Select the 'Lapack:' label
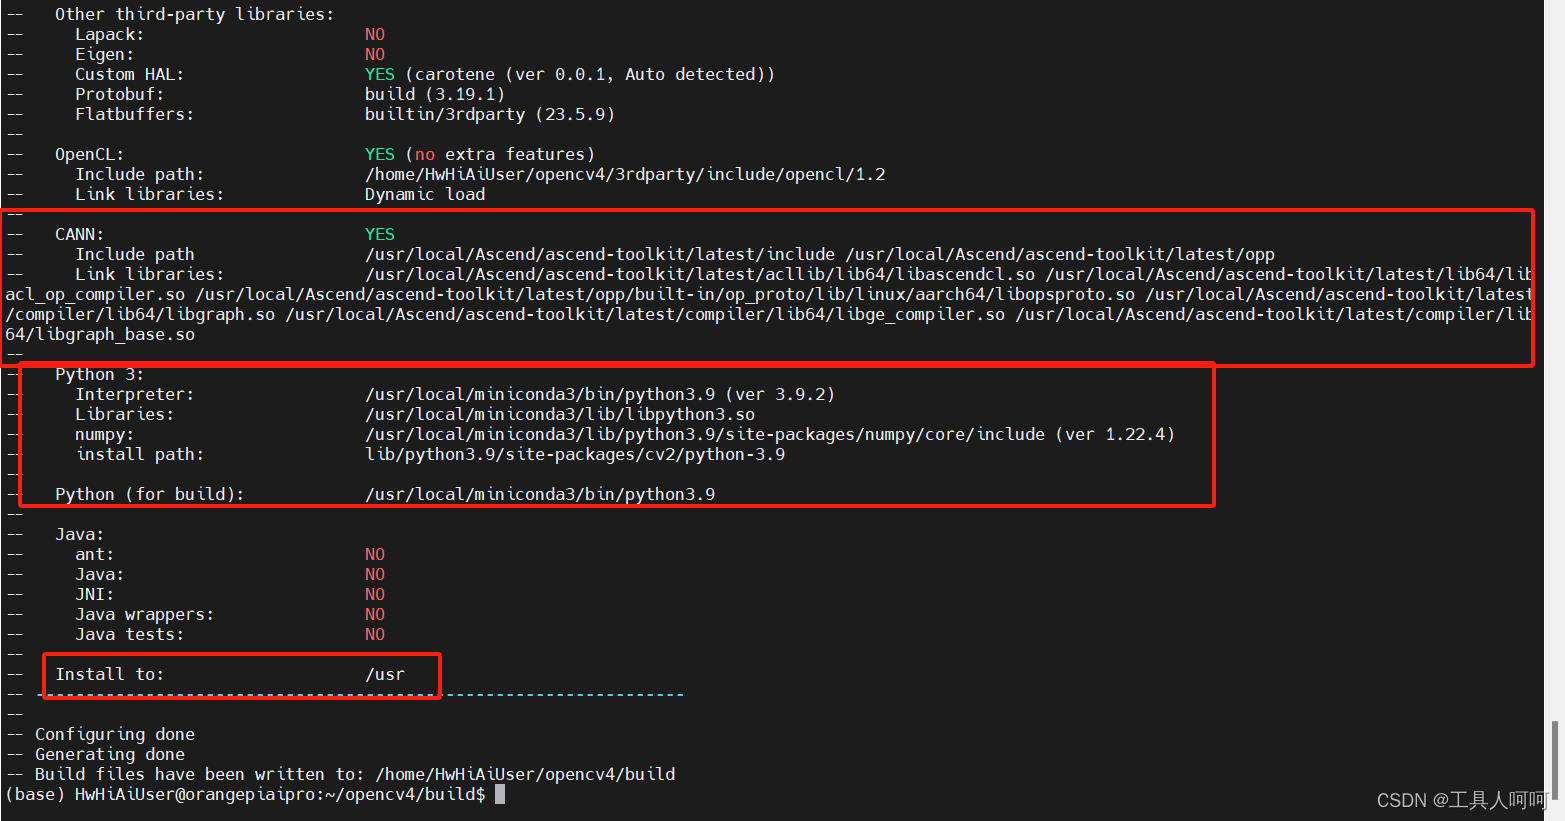 pos(110,34)
